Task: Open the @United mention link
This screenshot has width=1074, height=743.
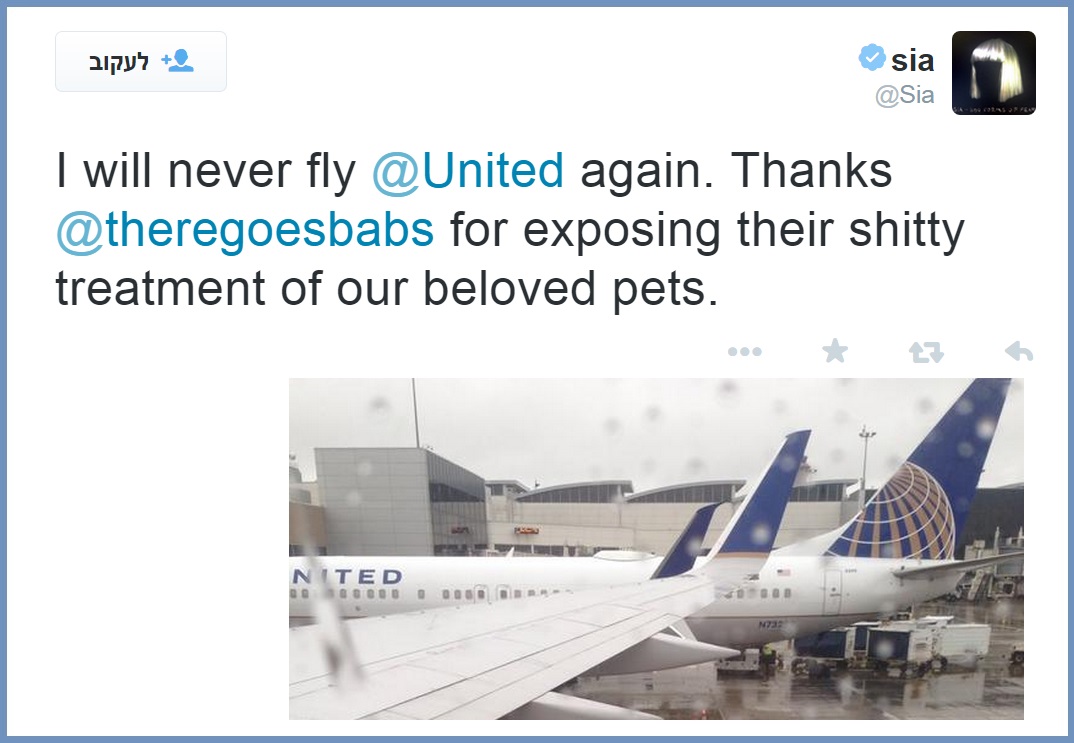Action: pyautogui.click(x=467, y=172)
